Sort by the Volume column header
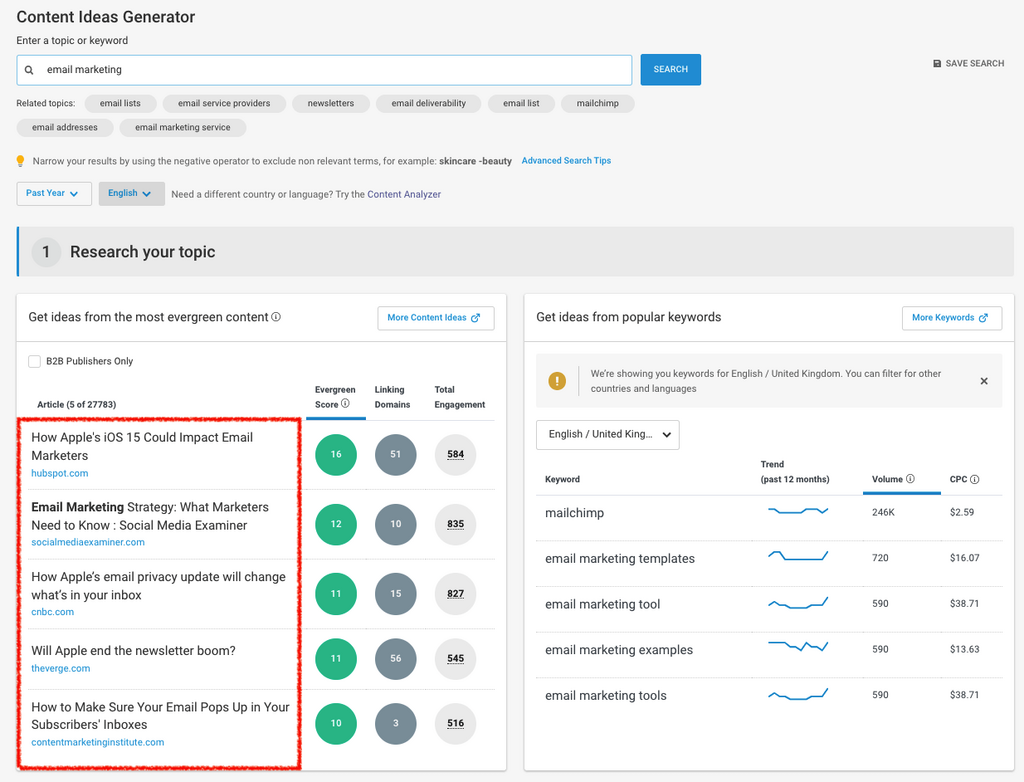 click(886, 479)
